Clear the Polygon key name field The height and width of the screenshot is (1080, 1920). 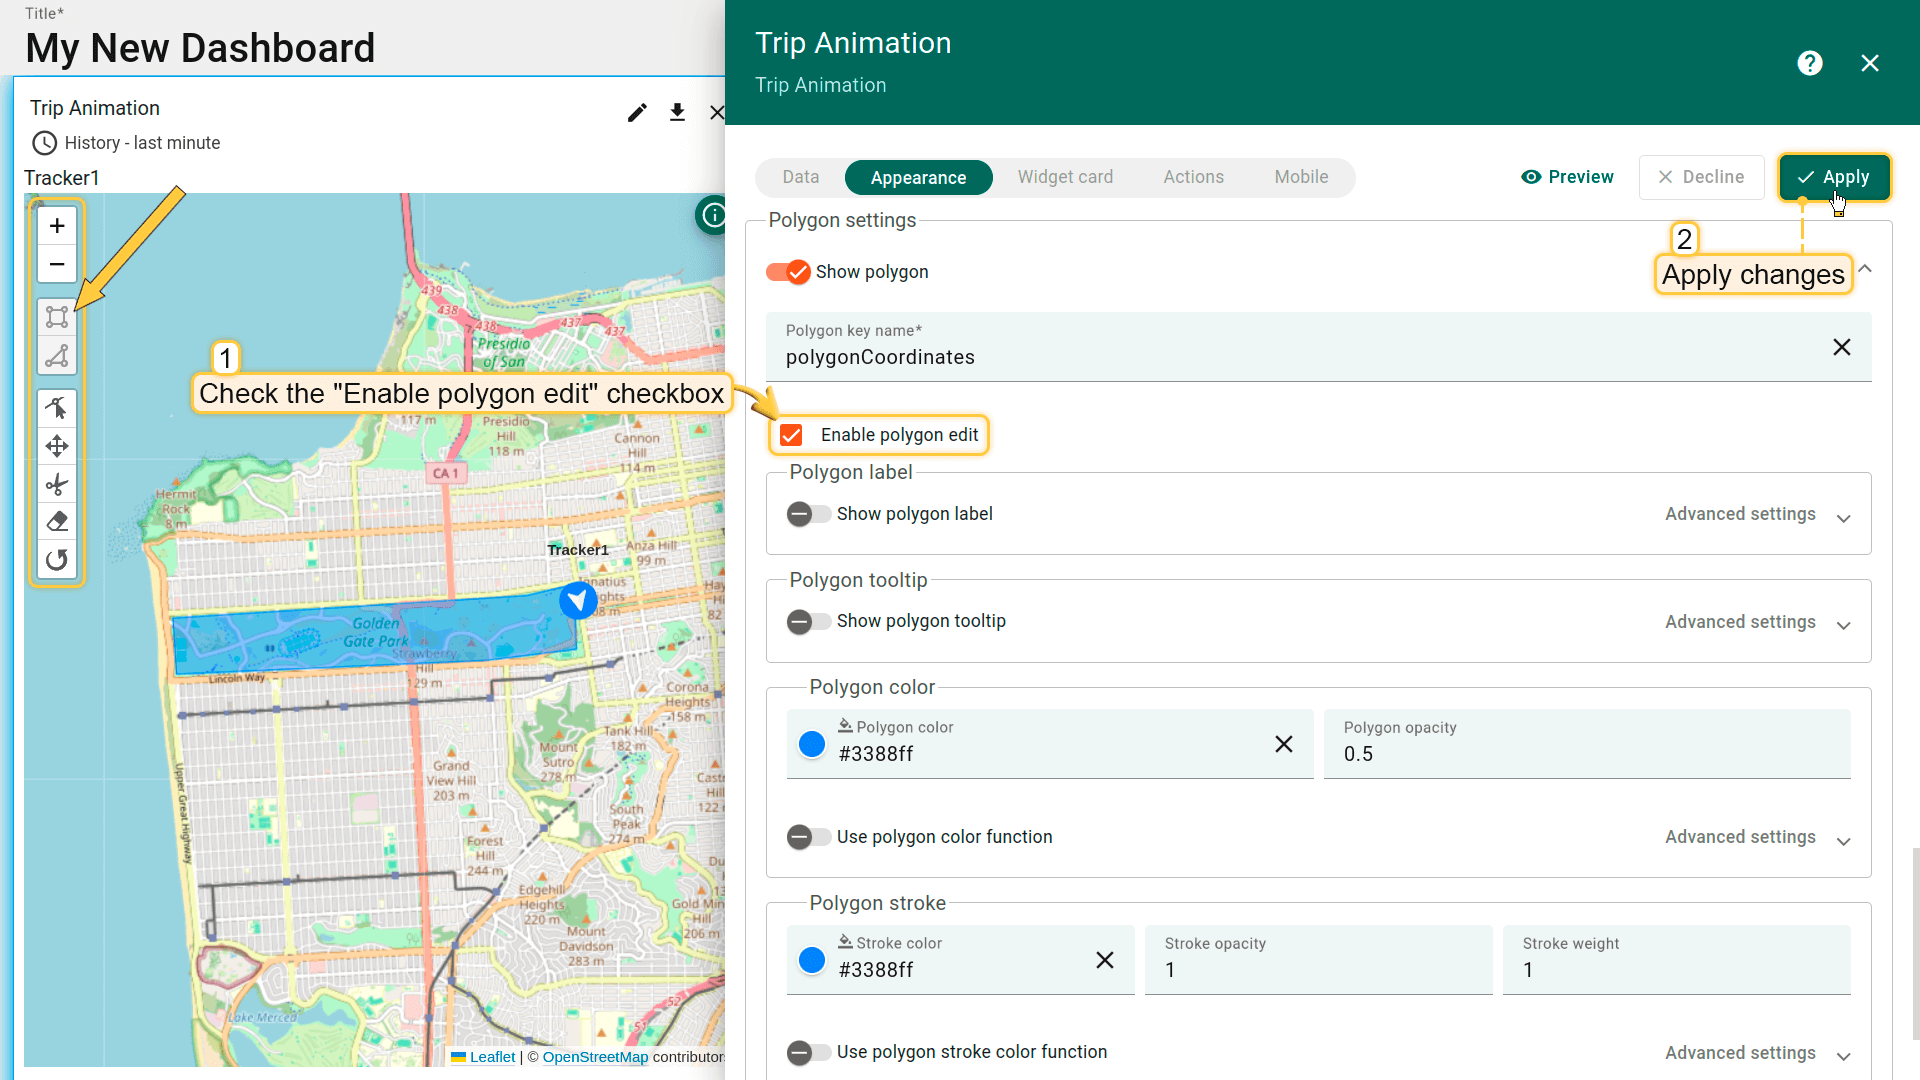pyautogui.click(x=1842, y=347)
